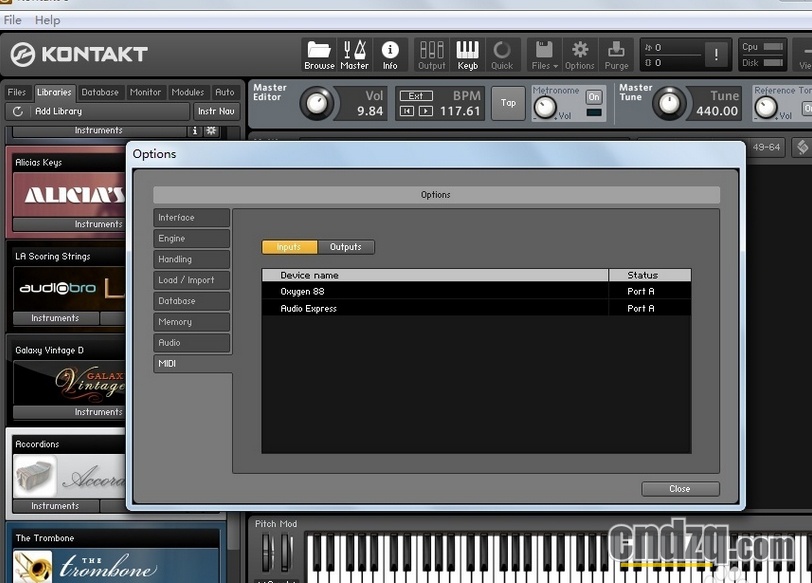
Task: Click Status column header
Action: point(650,275)
